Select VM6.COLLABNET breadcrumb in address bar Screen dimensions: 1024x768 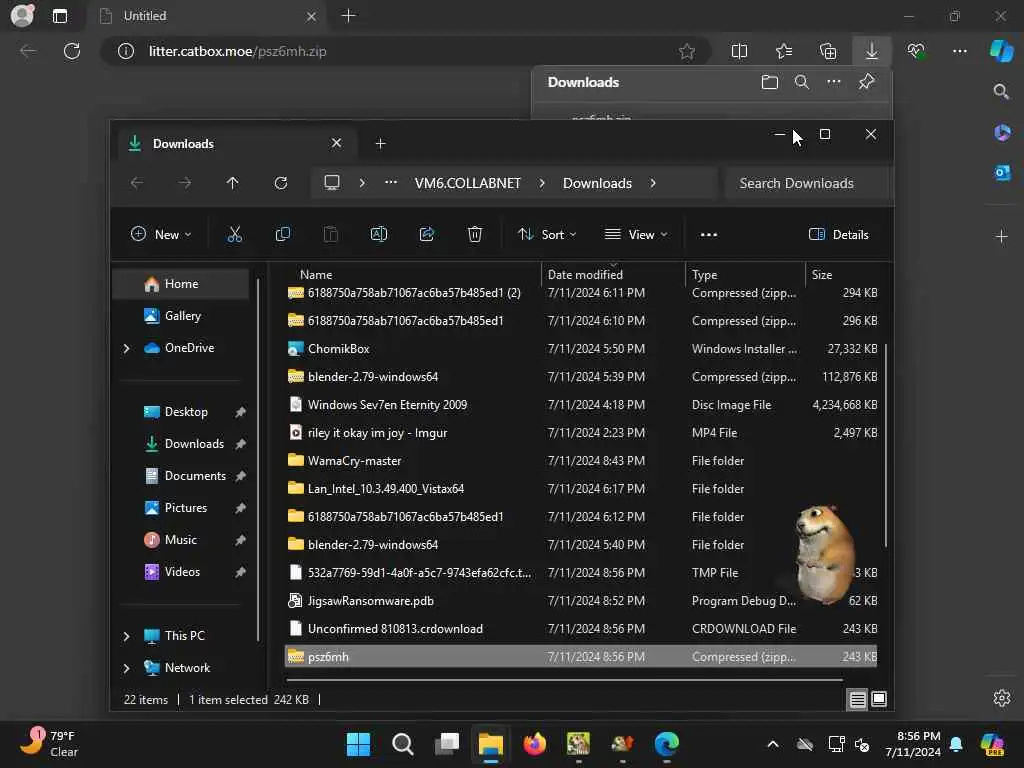pyautogui.click(x=468, y=184)
